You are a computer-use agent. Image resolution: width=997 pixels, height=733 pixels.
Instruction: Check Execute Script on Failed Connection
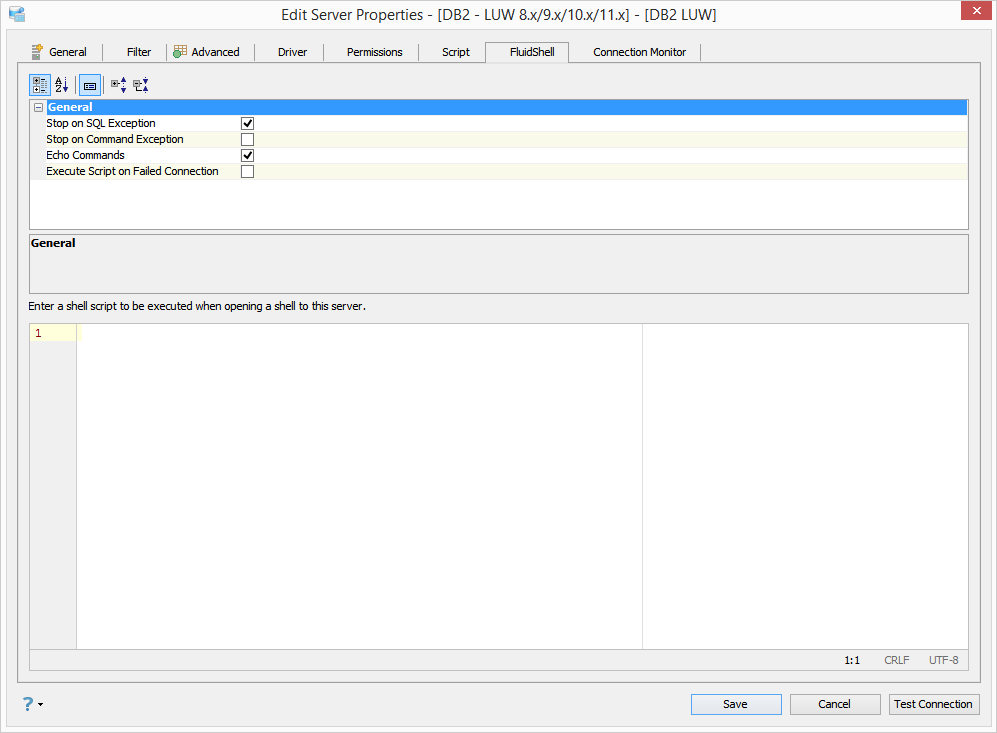tap(247, 172)
